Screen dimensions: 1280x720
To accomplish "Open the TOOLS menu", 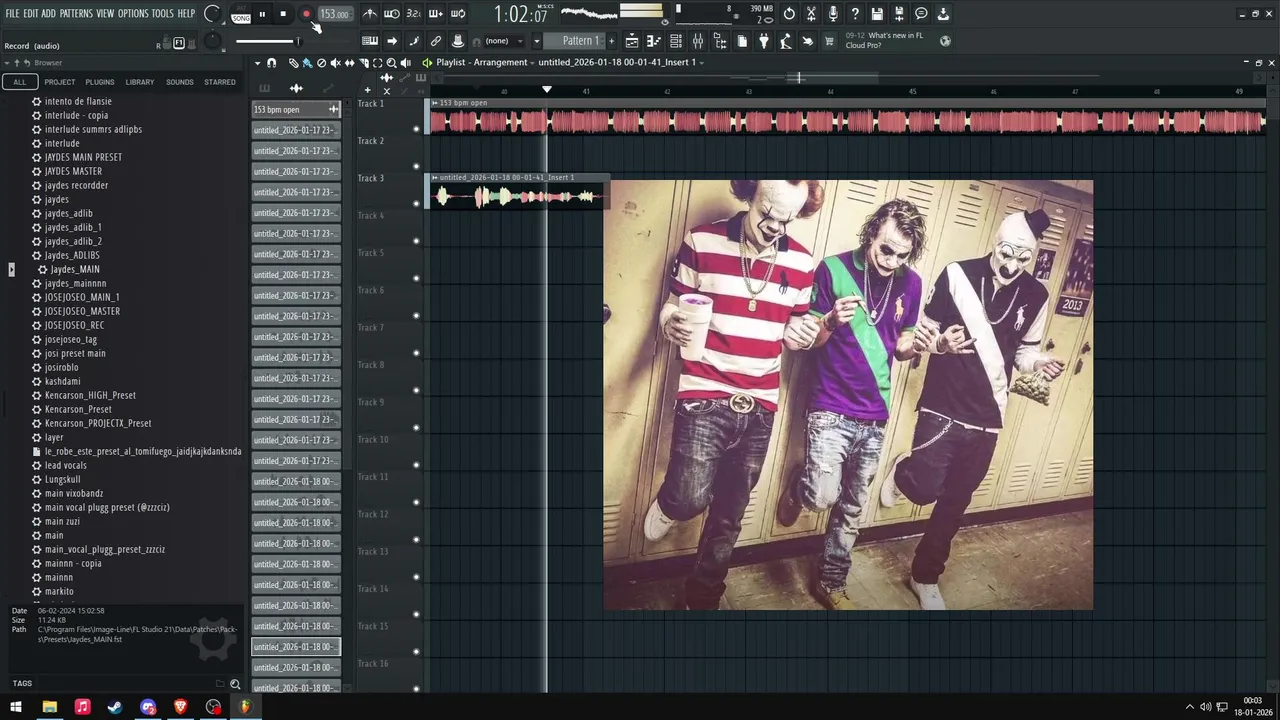I will coord(162,14).
